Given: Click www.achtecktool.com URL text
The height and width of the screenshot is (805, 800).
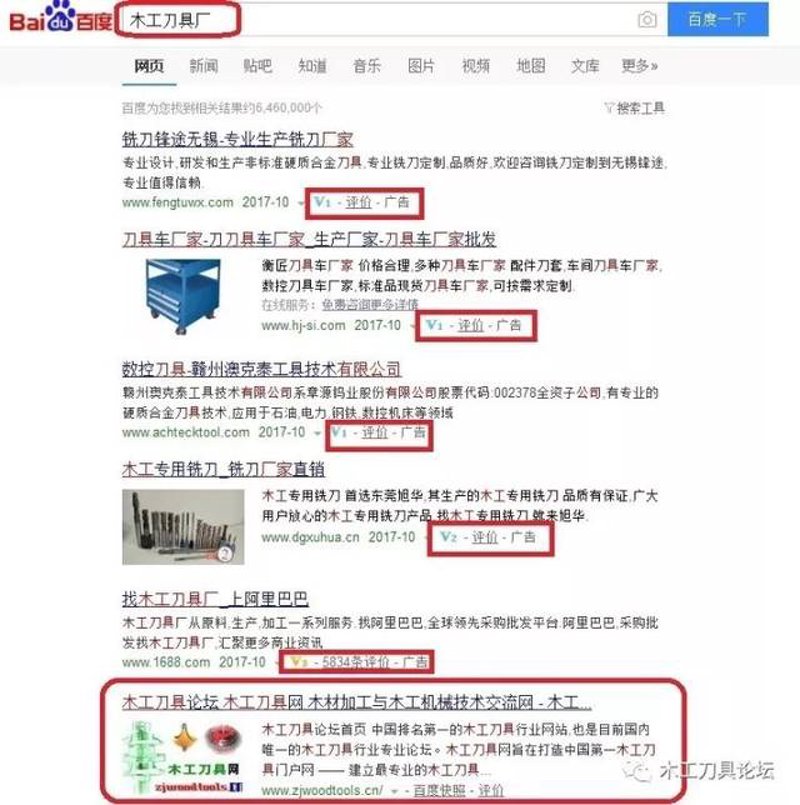Looking at the screenshot, I should click(186, 432).
